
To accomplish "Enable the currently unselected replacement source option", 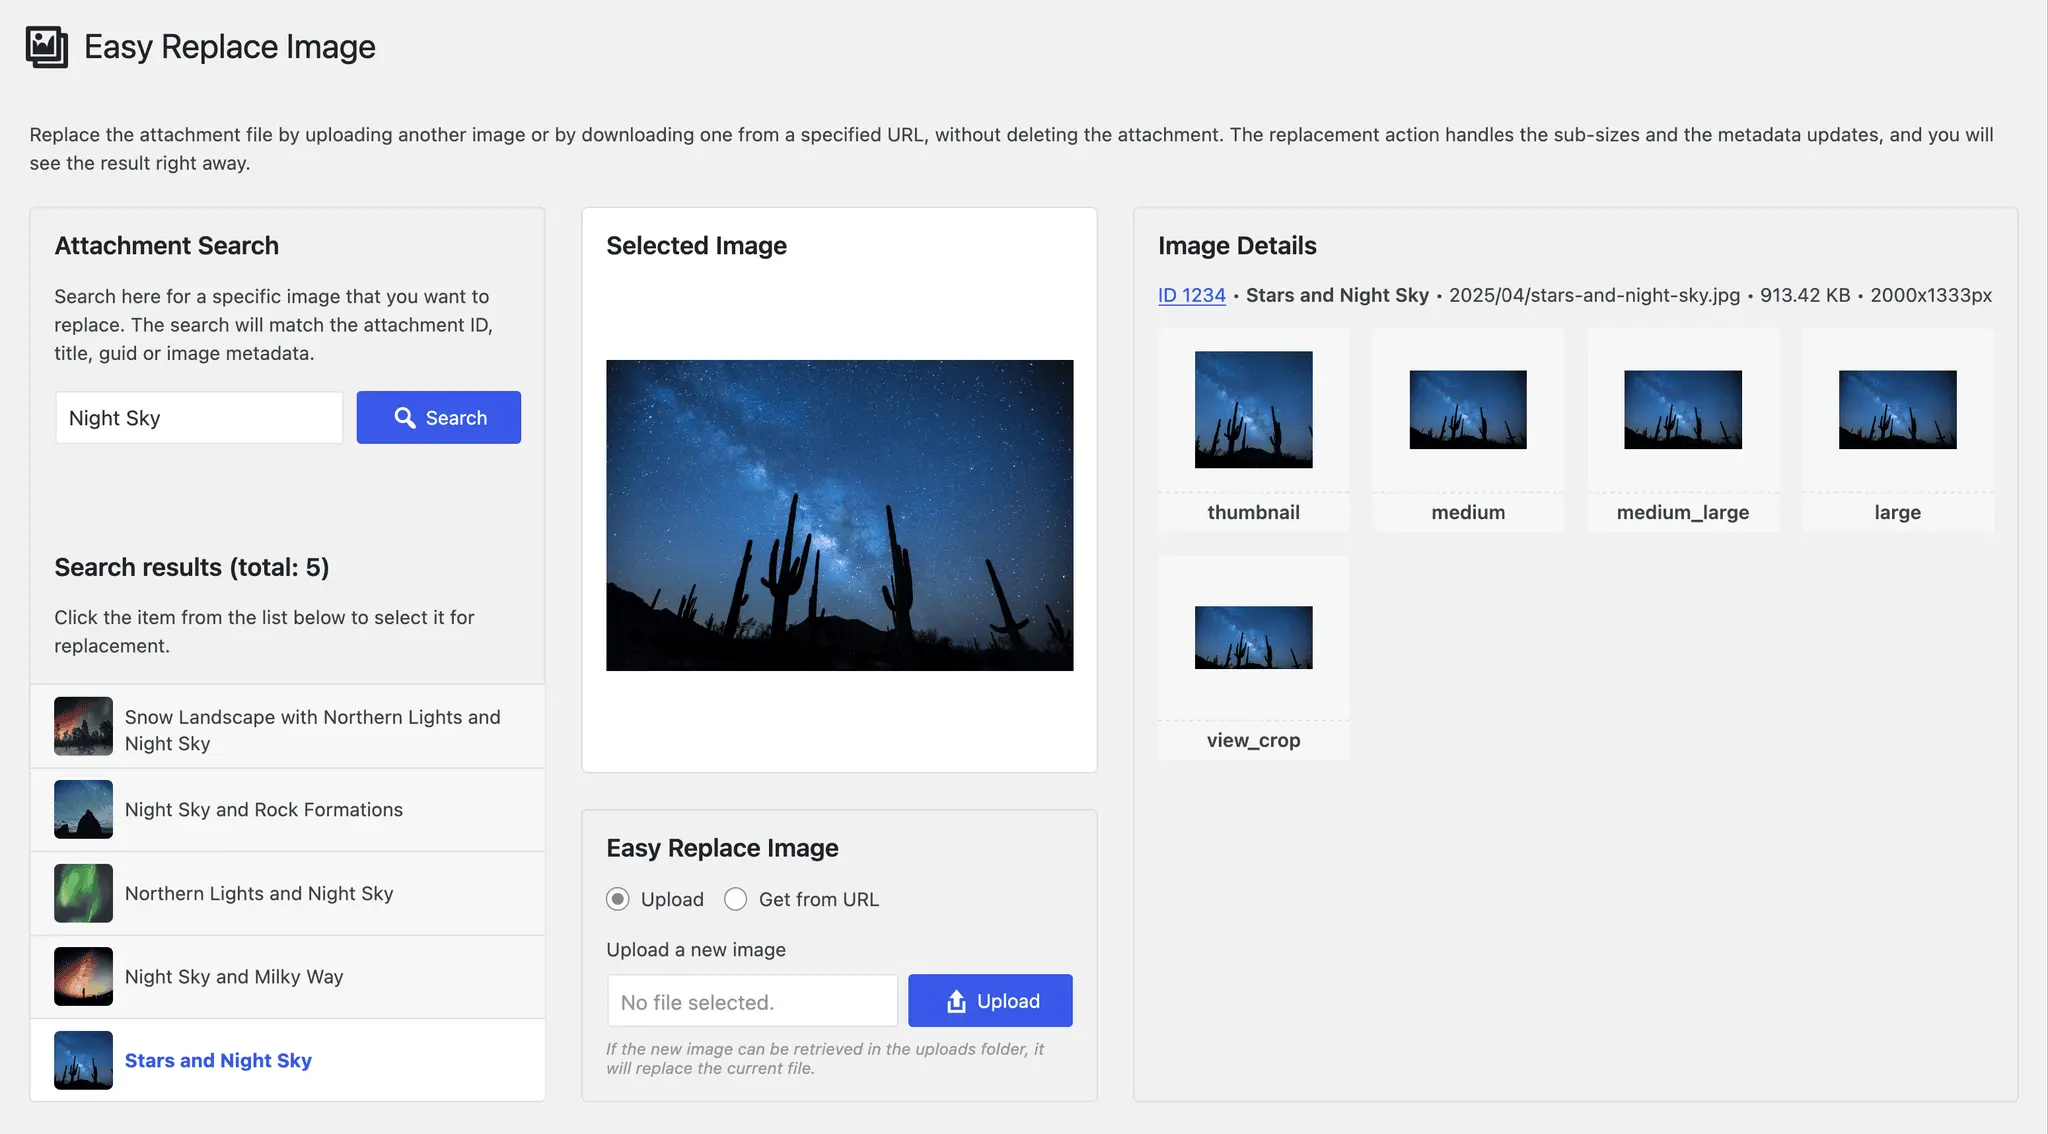I will point(736,899).
